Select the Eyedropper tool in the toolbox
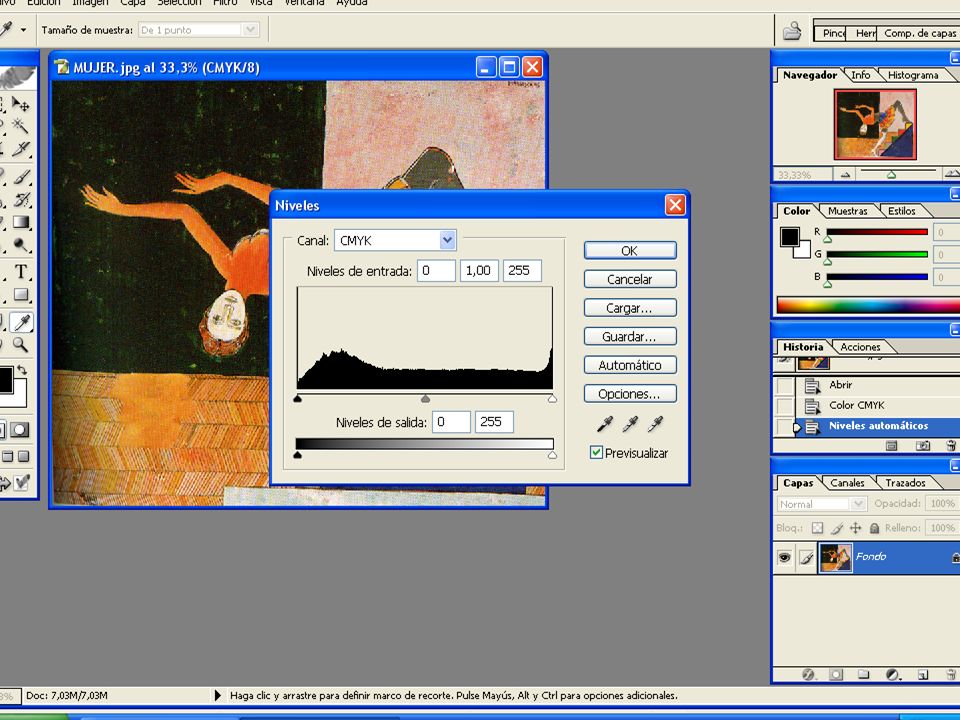Screen dimensions: 960x720 point(21,322)
